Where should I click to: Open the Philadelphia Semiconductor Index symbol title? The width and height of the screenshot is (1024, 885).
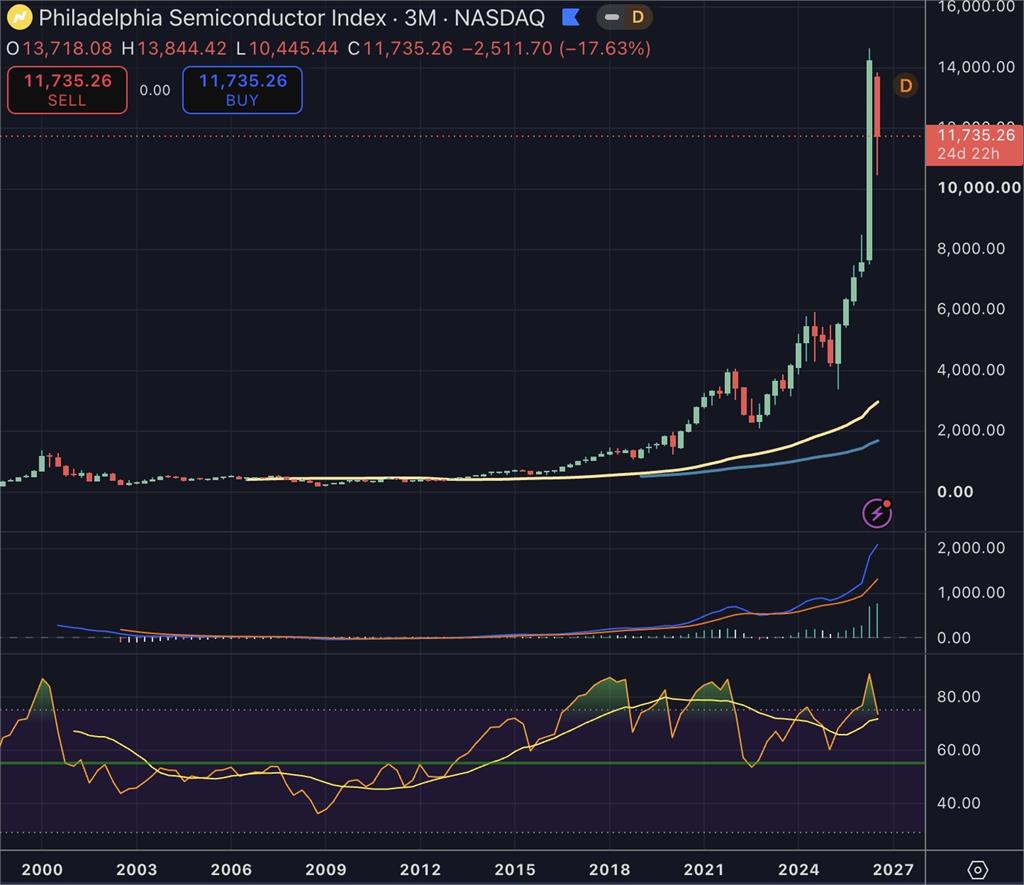coord(213,18)
